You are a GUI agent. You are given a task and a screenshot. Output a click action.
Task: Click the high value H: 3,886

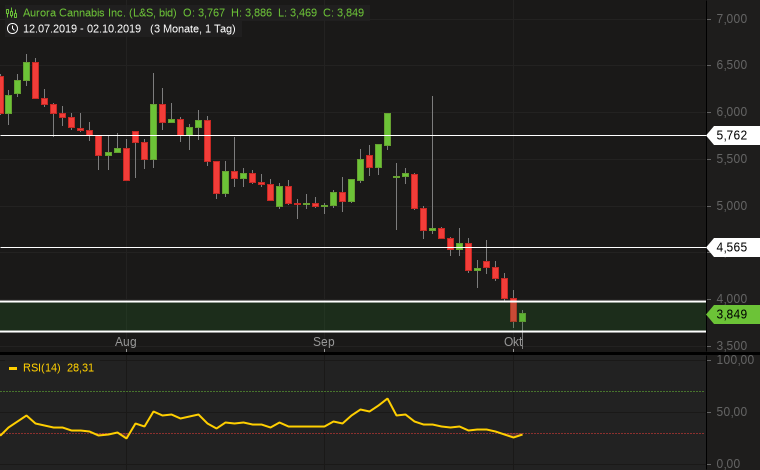click(252, 13)
